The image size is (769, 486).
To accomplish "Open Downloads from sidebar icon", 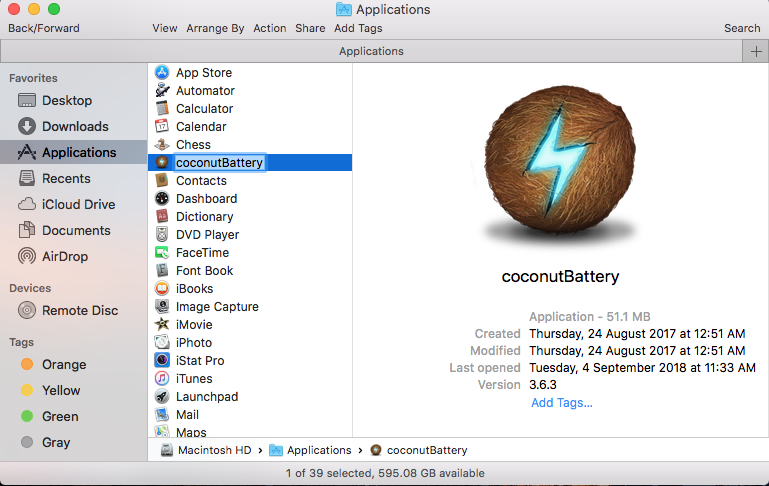I will coord(27,127).
